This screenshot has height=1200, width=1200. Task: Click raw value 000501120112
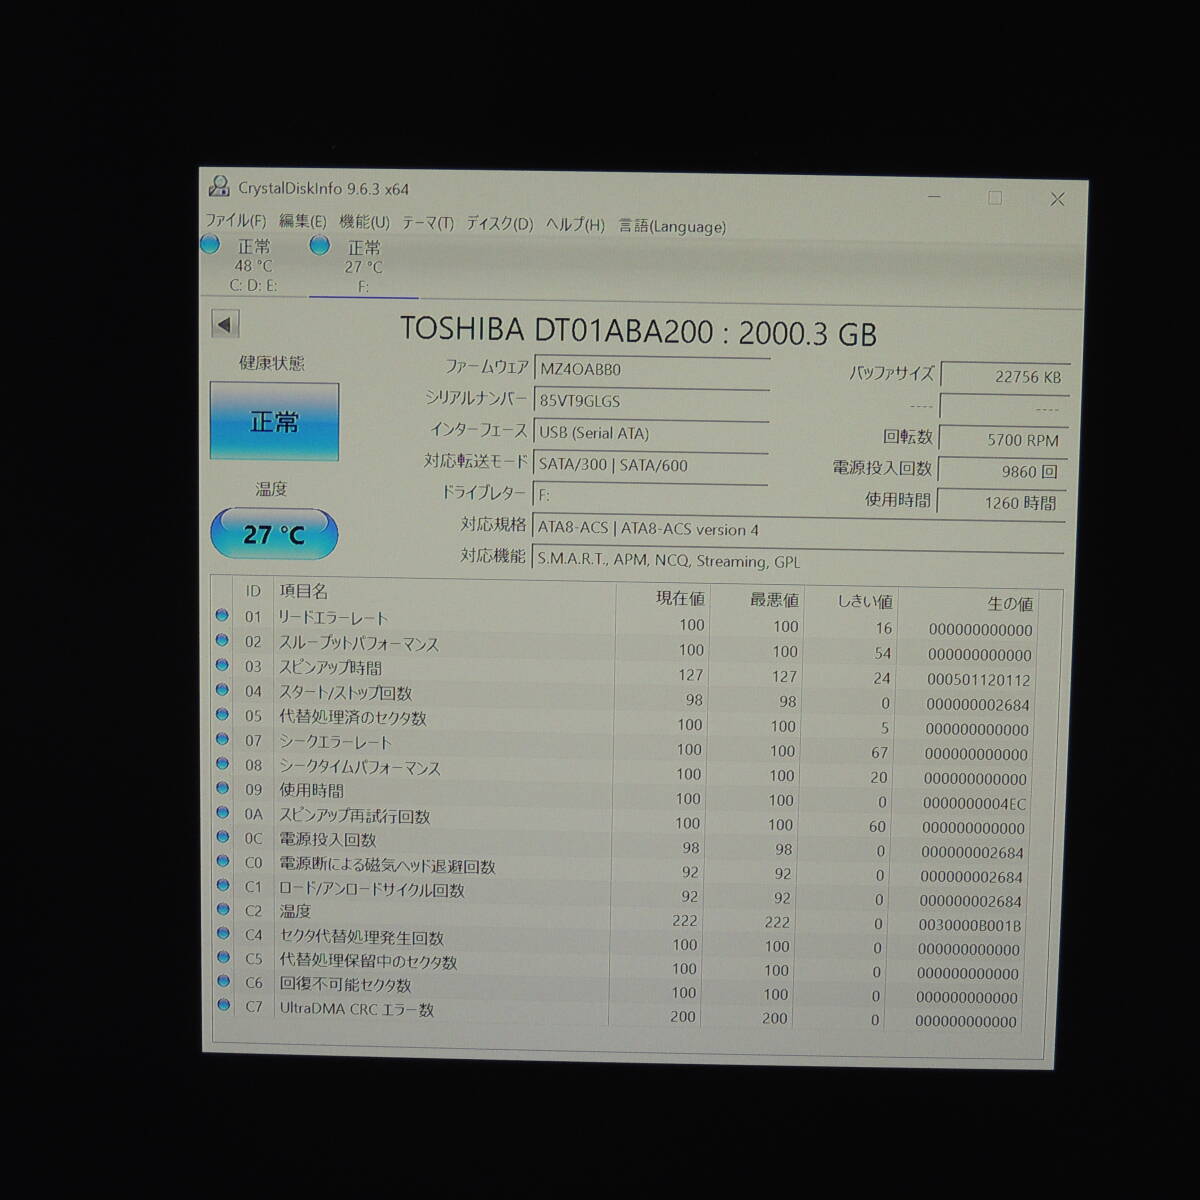pos(978,679)
